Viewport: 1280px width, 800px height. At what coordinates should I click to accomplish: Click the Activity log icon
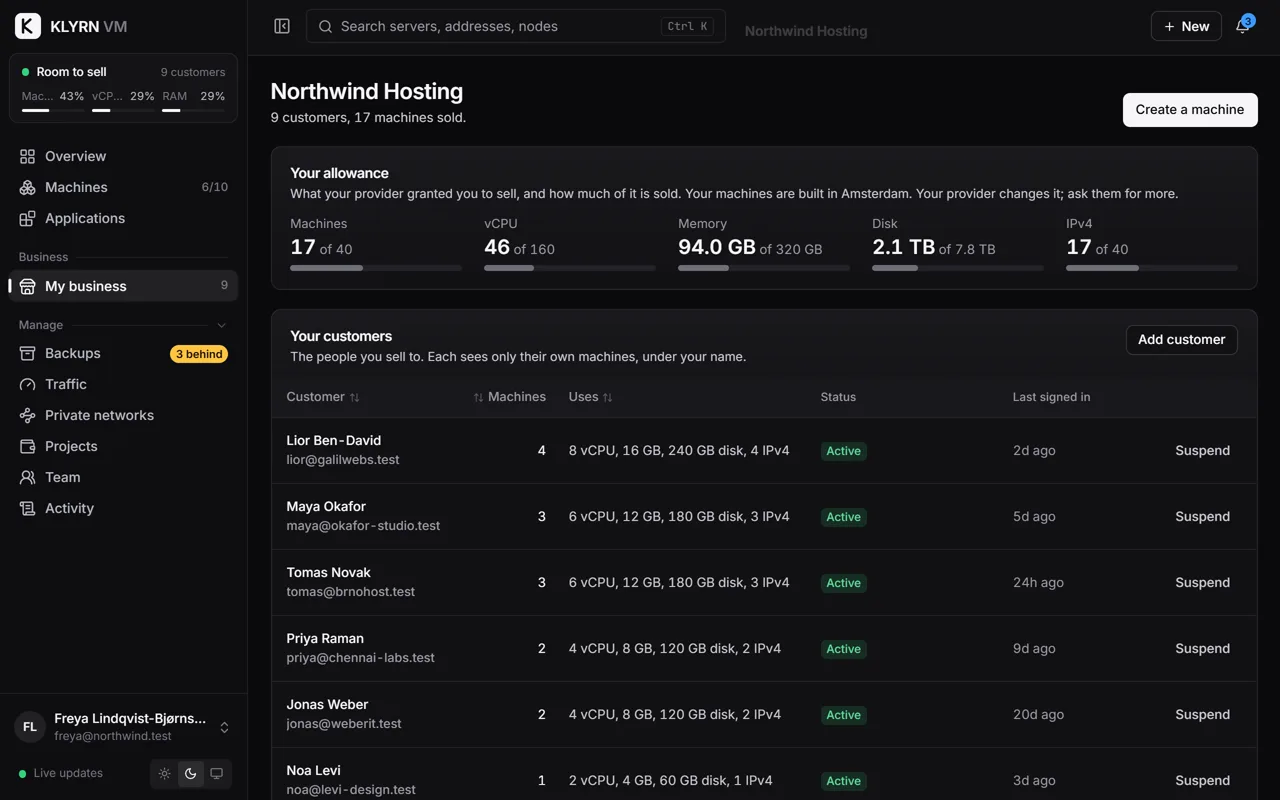[x=27, y=508]
